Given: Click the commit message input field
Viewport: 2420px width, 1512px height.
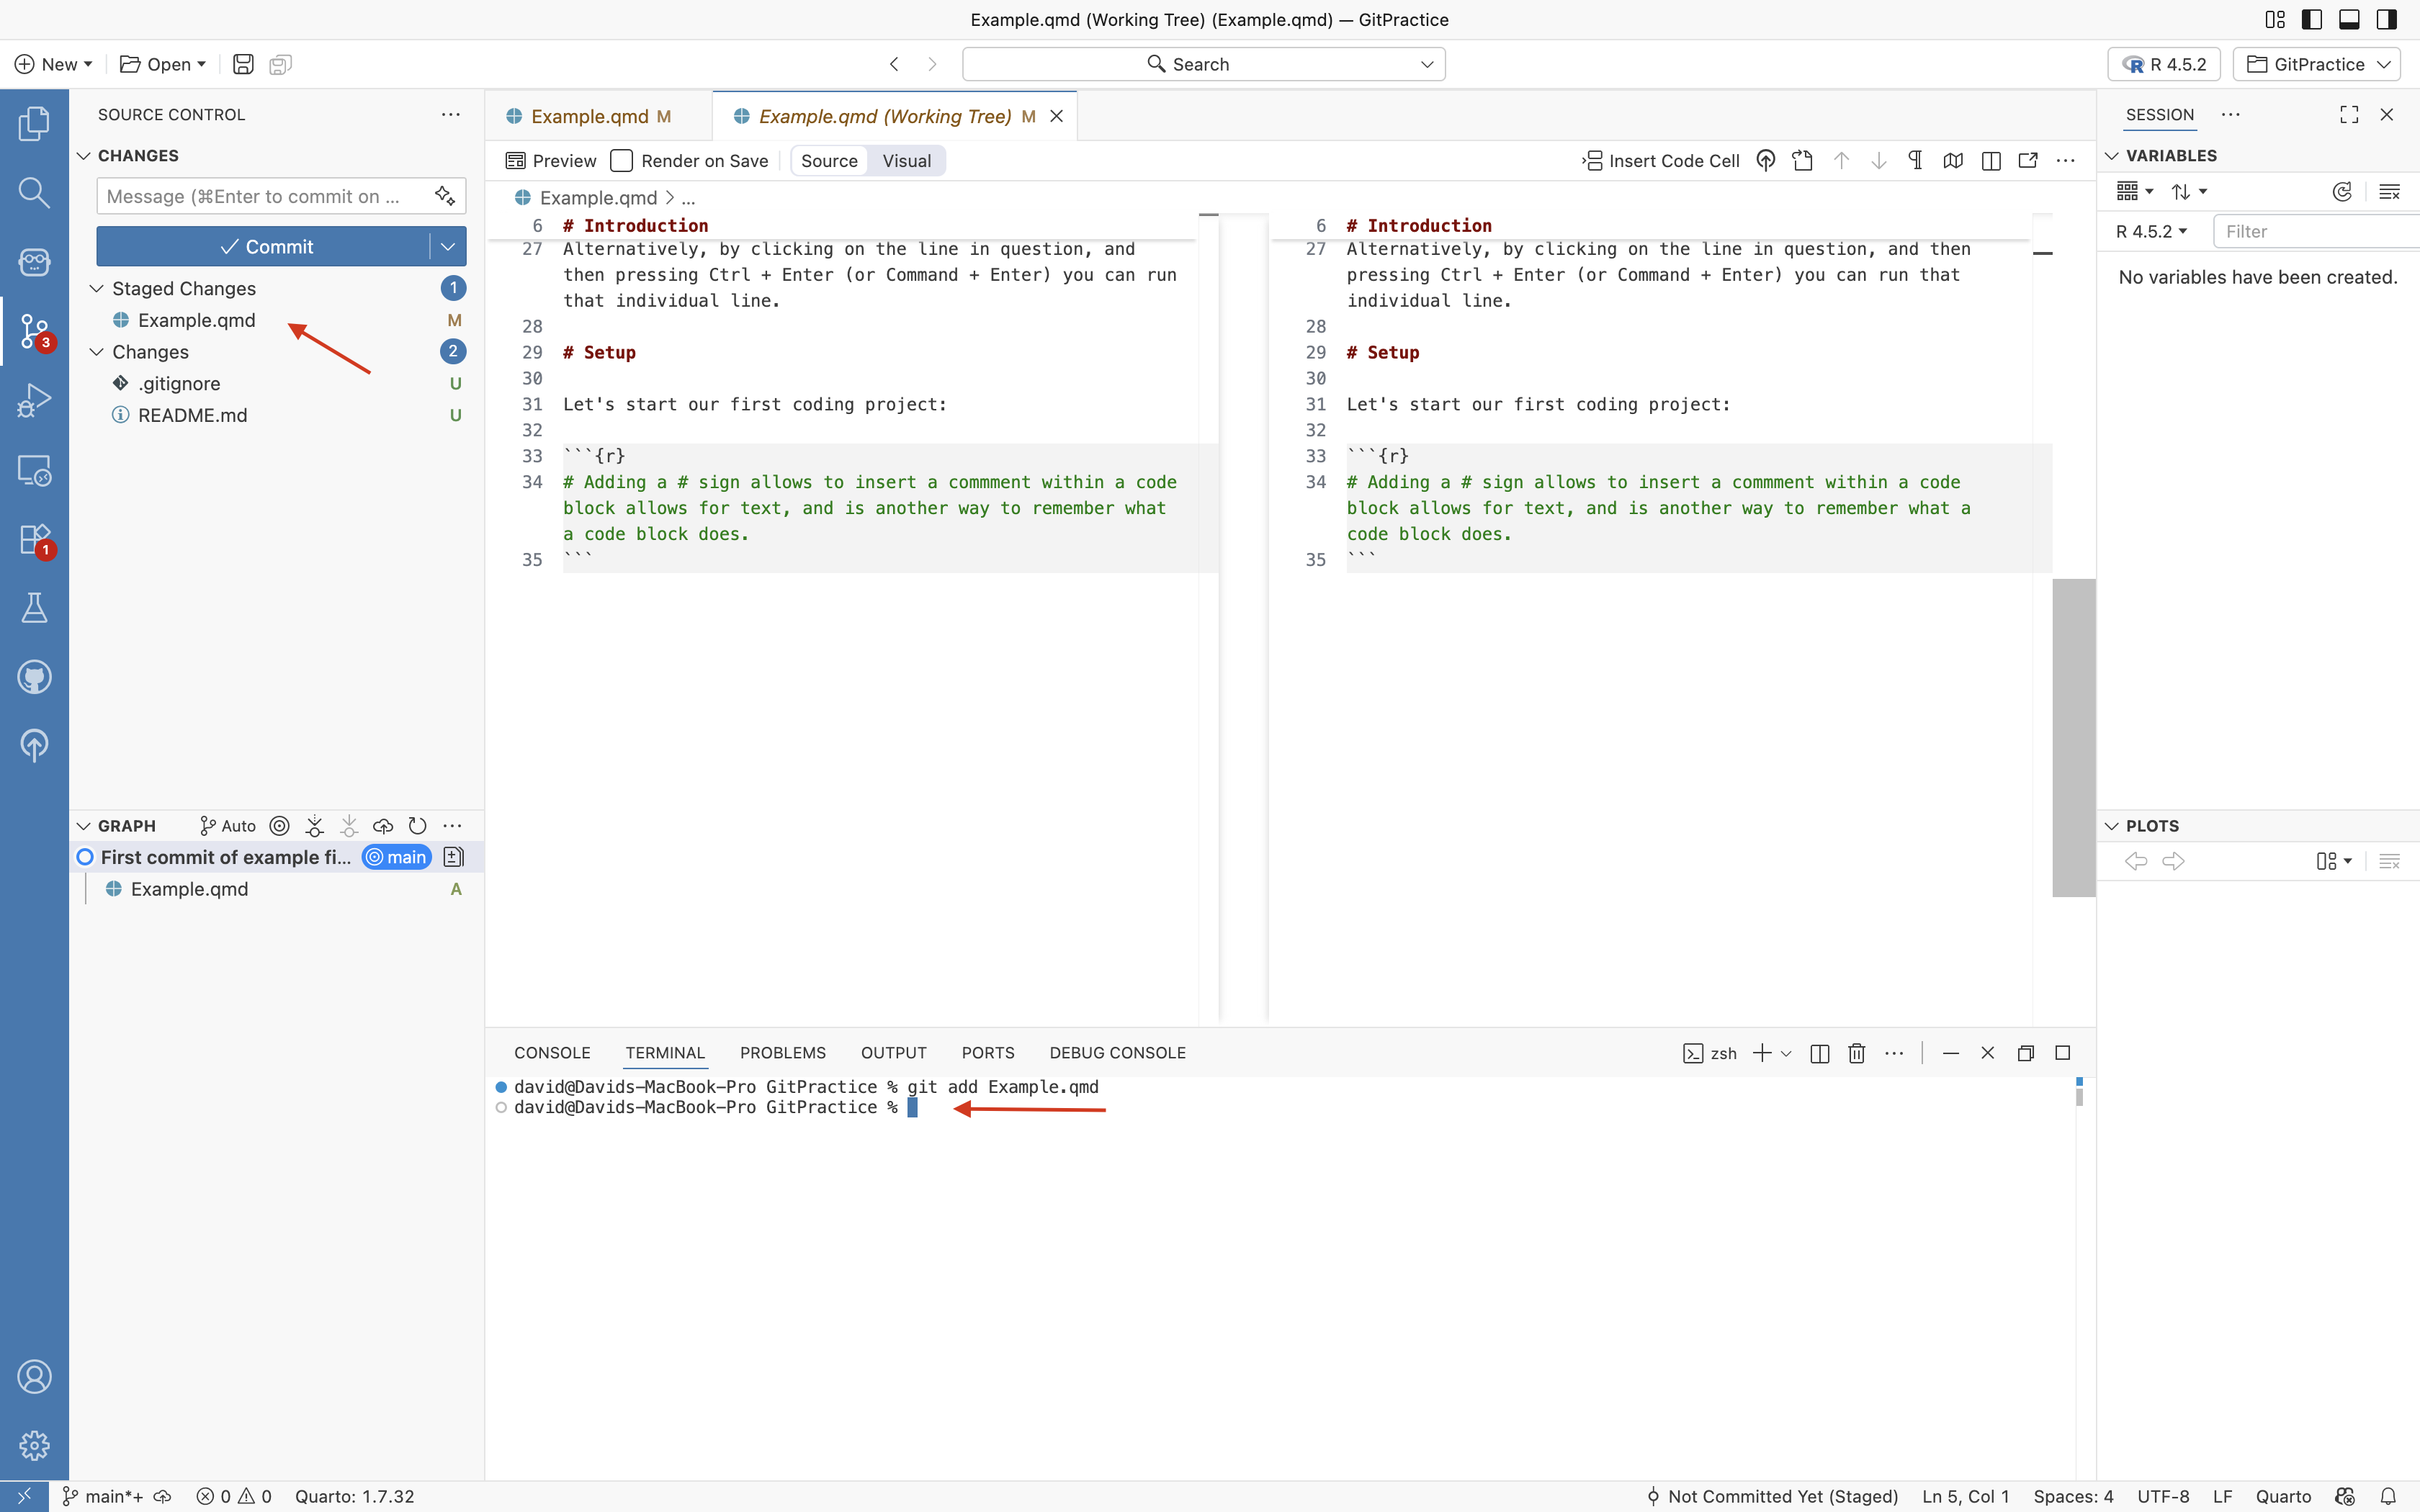Looking at the screenshot, I should point(262,197).
